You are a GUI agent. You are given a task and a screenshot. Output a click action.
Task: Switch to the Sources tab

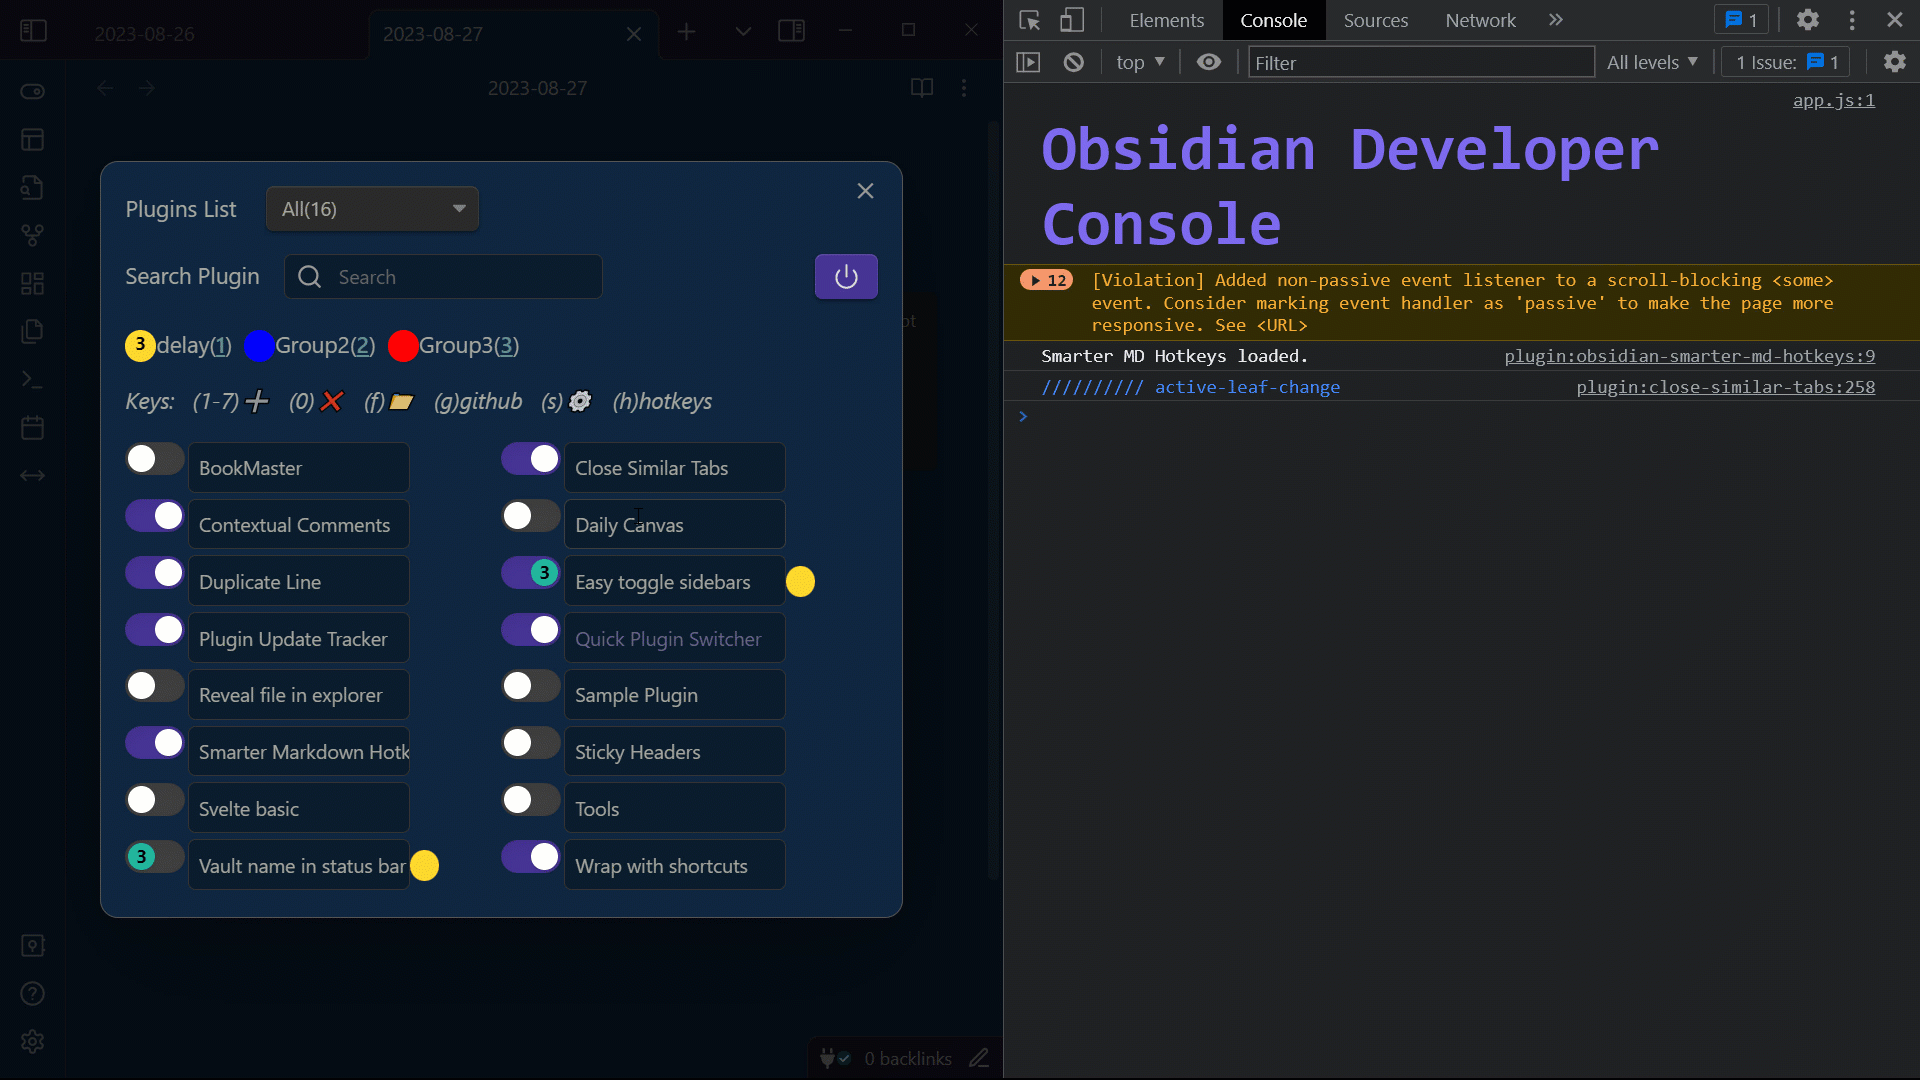tap(1375, 20)
